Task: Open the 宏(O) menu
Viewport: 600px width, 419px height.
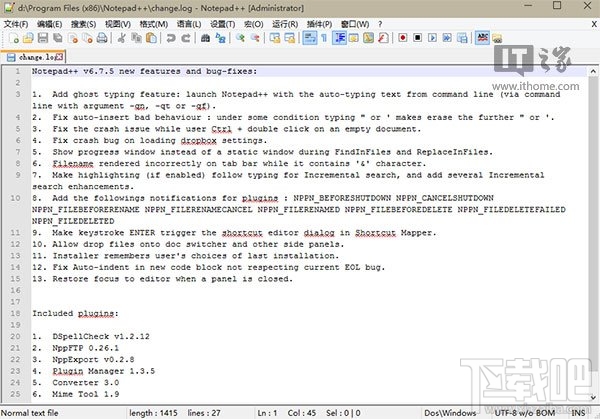Action: 254,24
